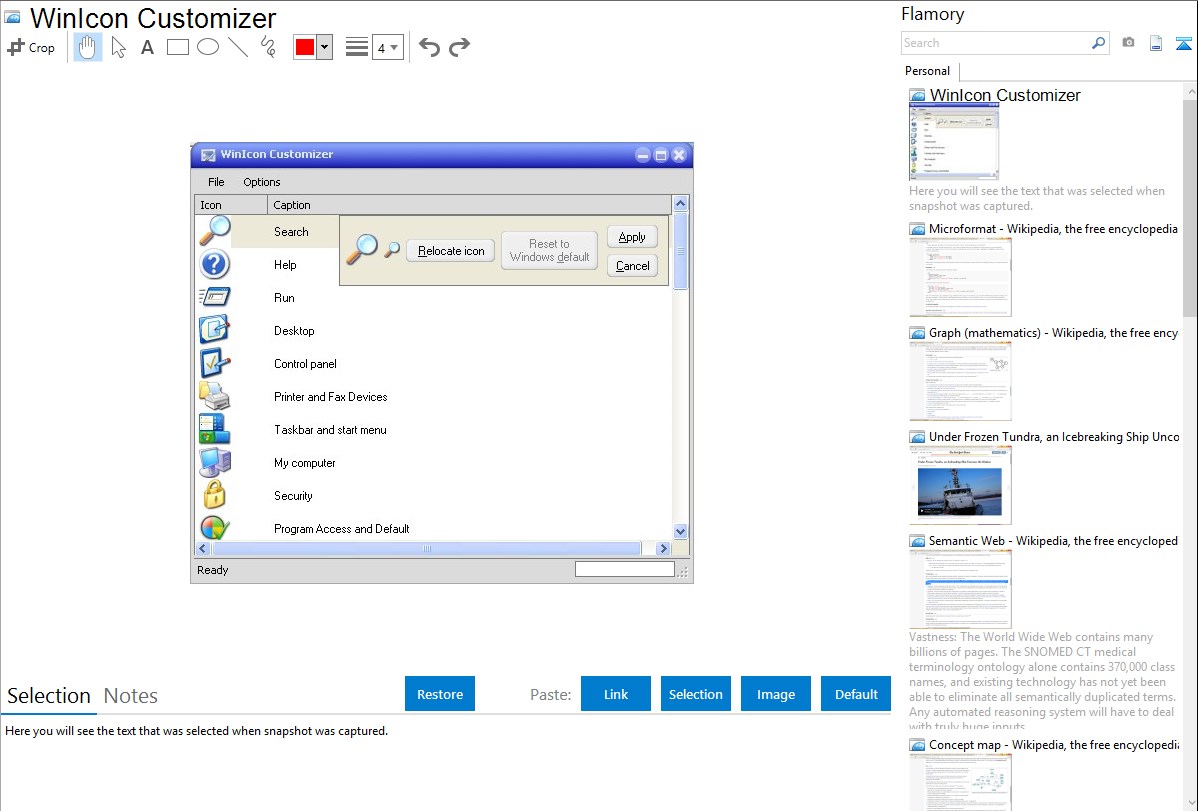The height and width of the screenshot is (811, 1198).
Task: Select the 'Run' caption row
Action: coord(284,297)
